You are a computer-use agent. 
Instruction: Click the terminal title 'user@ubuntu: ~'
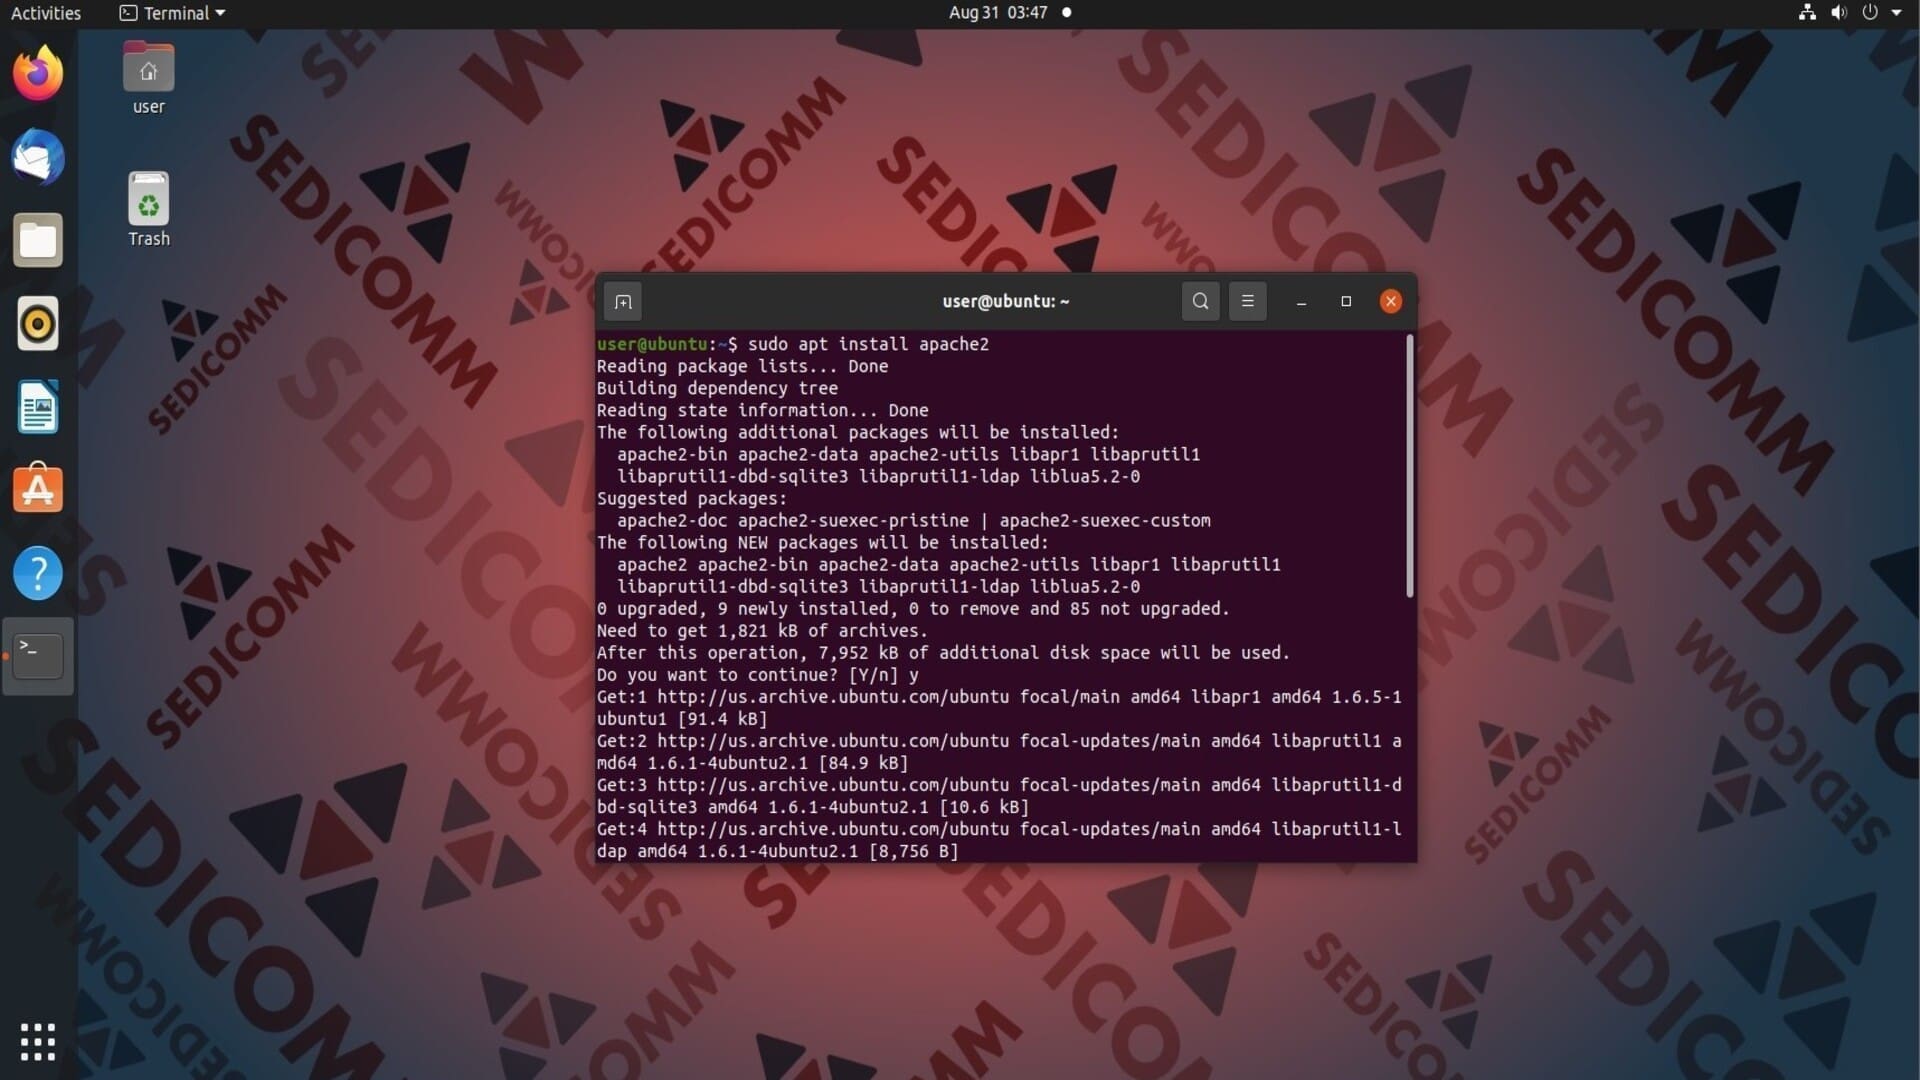click(x=1005, y=301)
